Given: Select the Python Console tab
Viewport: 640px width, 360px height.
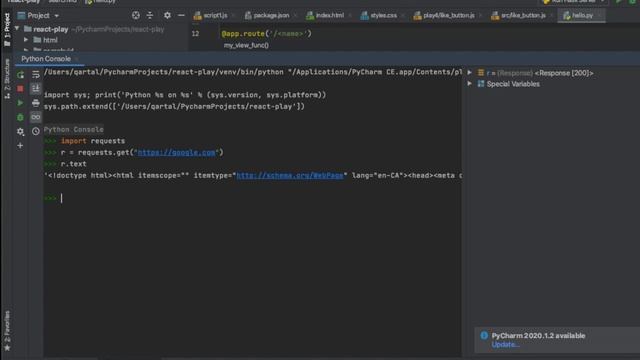Looking at the screenshot, I should (x=46, y=59).
